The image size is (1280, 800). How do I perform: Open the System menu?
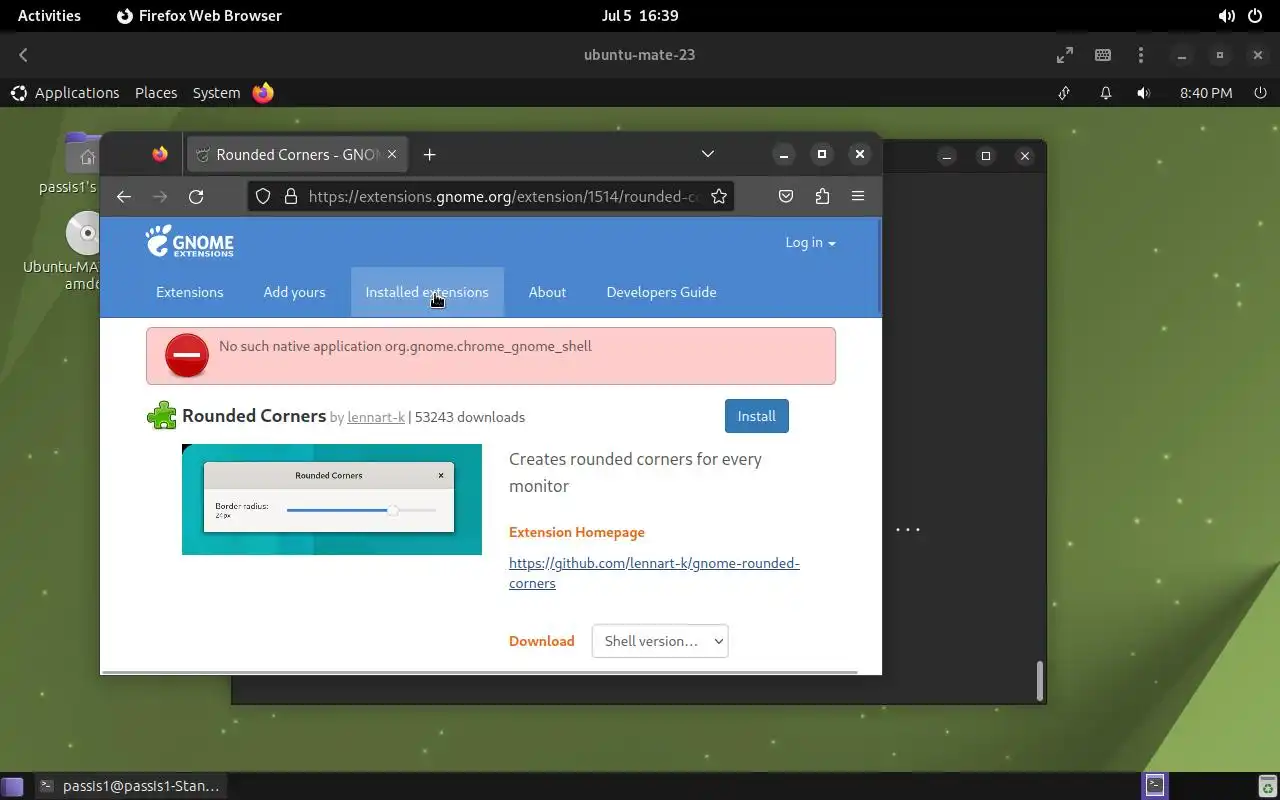click(216, 93)
